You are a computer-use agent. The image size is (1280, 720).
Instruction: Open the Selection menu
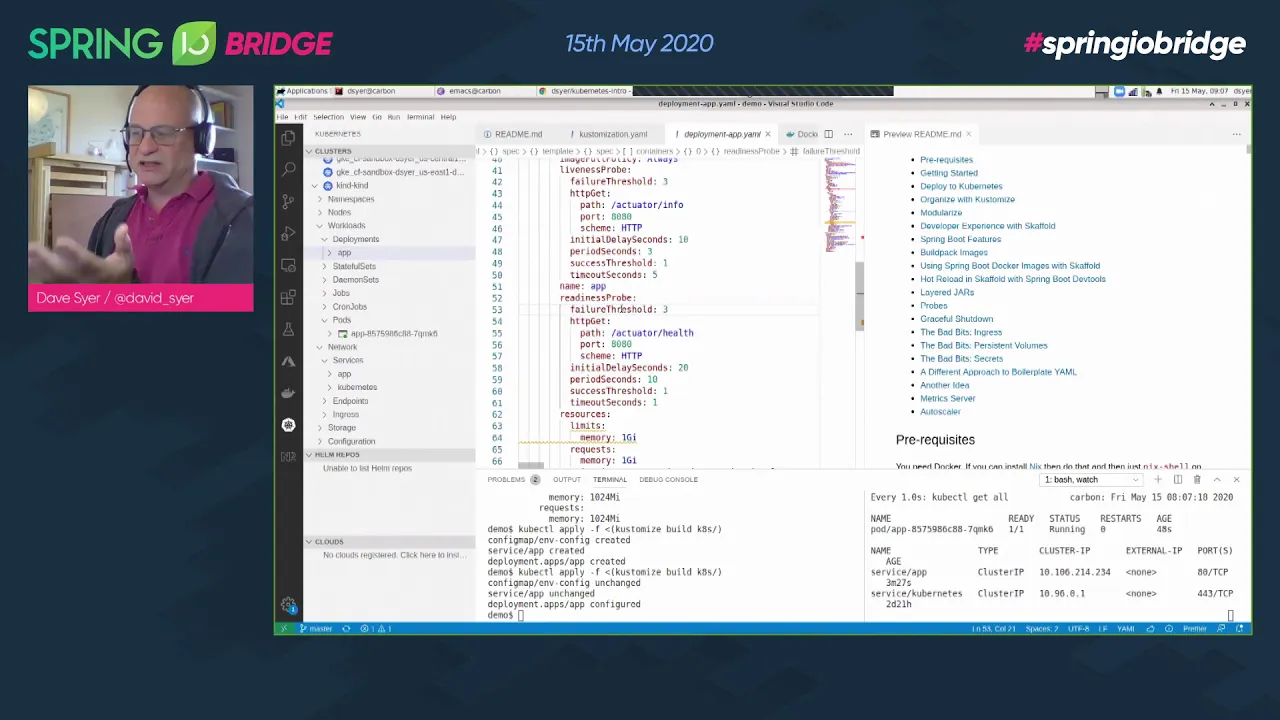[328, 117]
